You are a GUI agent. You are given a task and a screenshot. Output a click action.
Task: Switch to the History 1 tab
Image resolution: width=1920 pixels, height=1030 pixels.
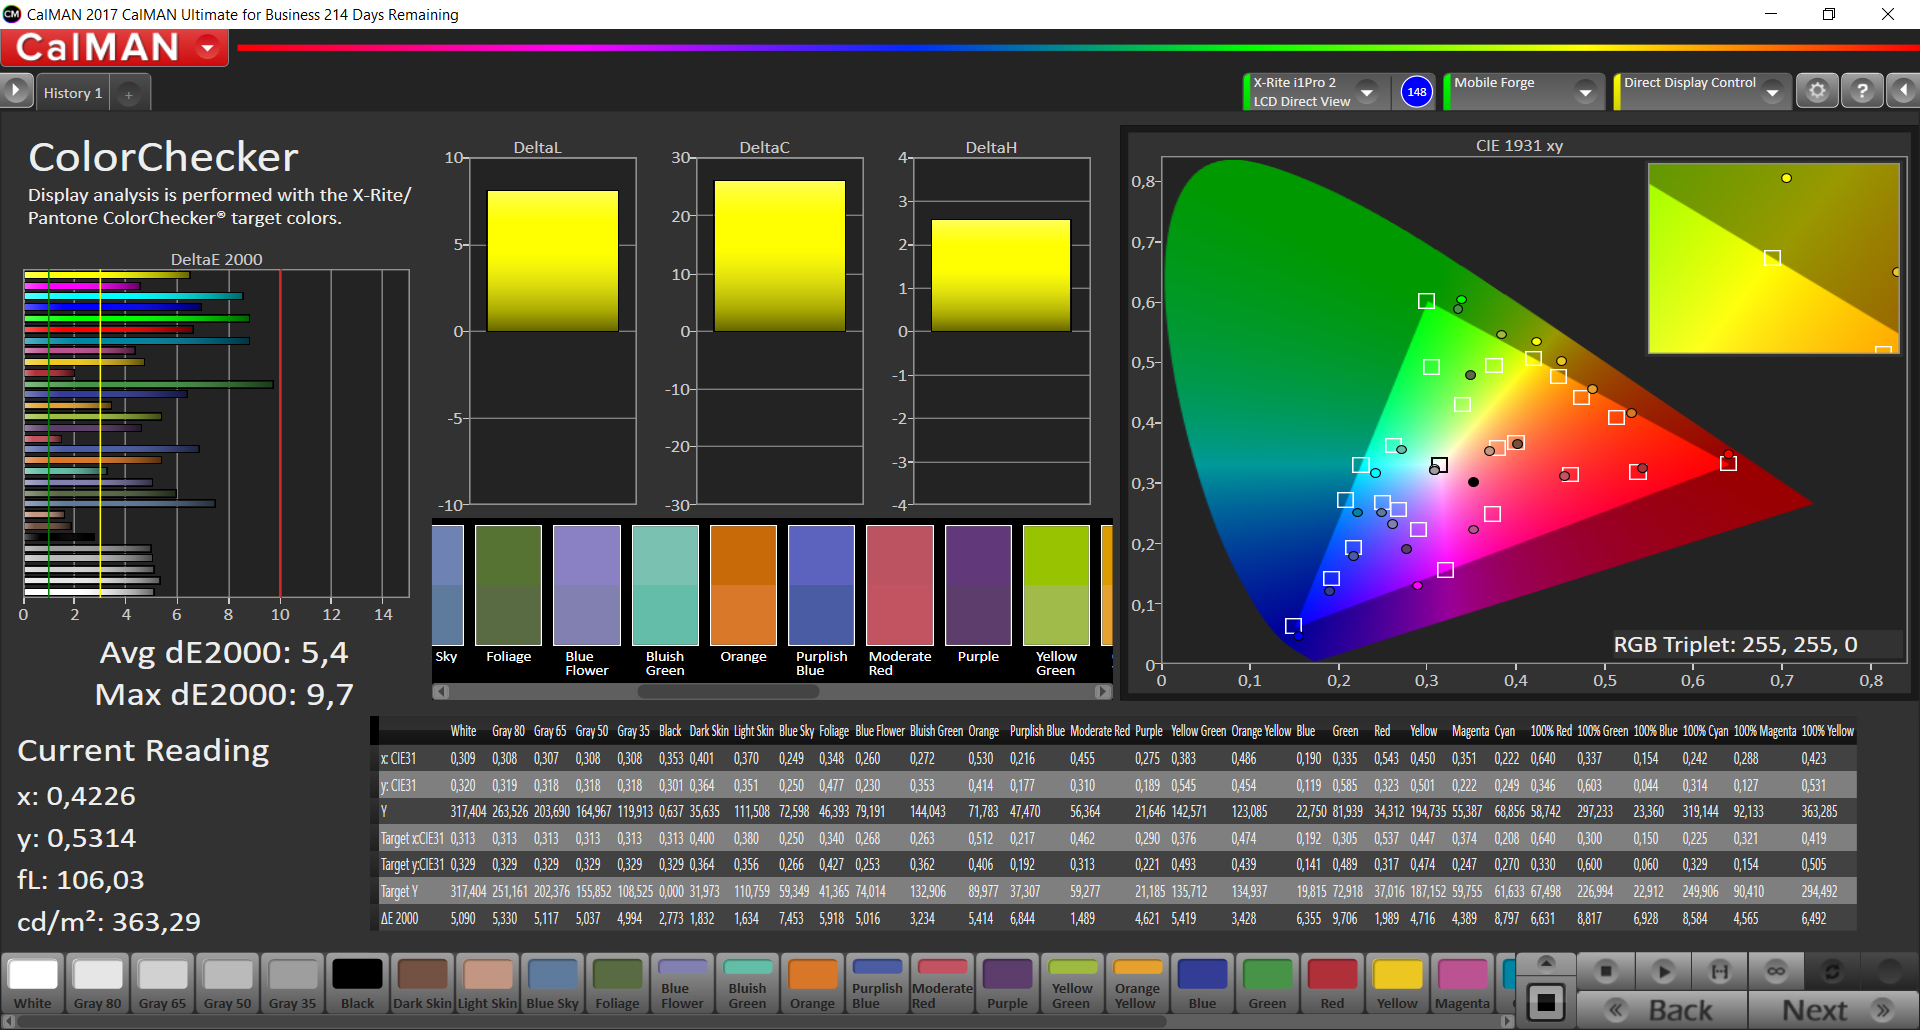pos(73,93)
